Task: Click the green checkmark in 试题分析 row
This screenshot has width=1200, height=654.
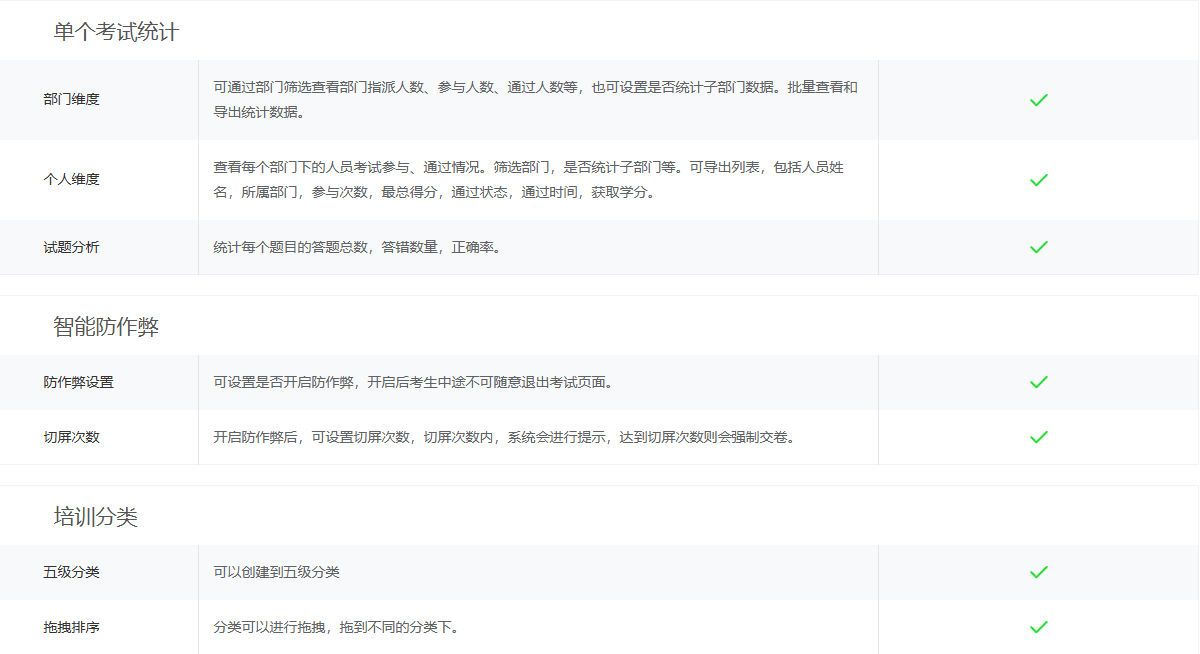Action: (1038, 247)
